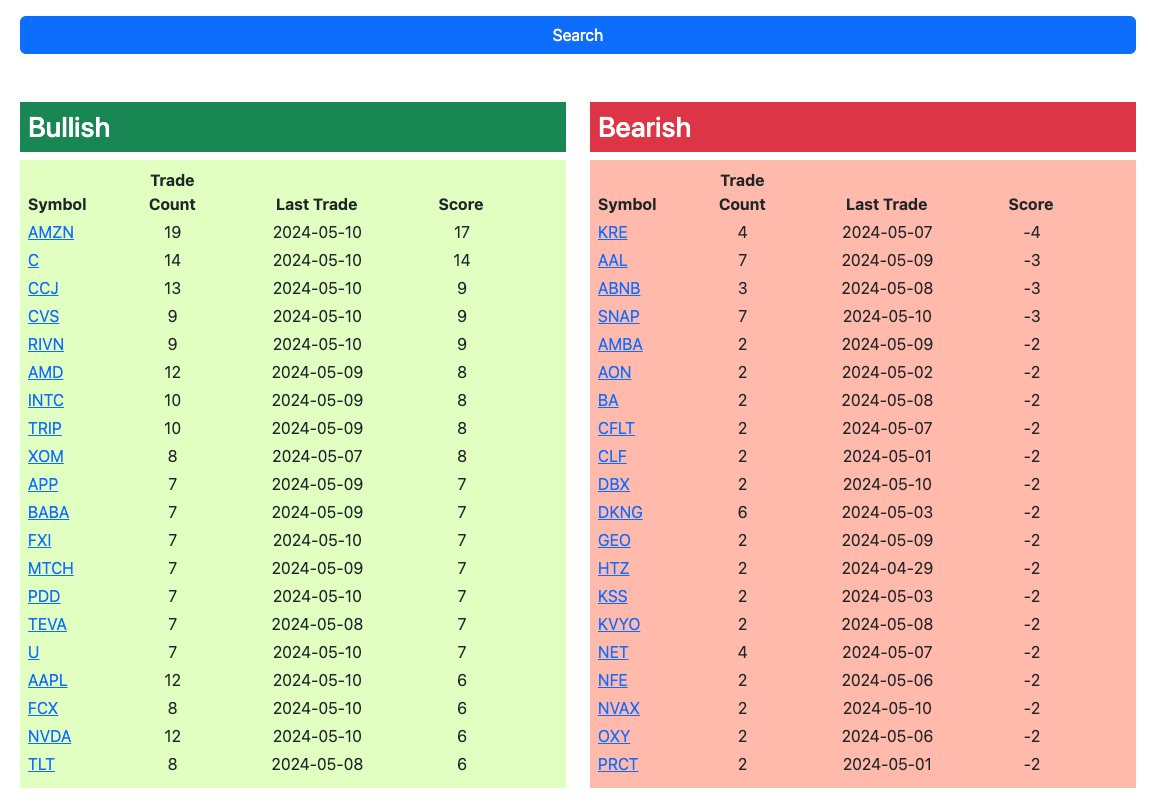Viewport: 1149px width, 808px height.
Task: Open the U symbol link
Action: click(34, 652)
